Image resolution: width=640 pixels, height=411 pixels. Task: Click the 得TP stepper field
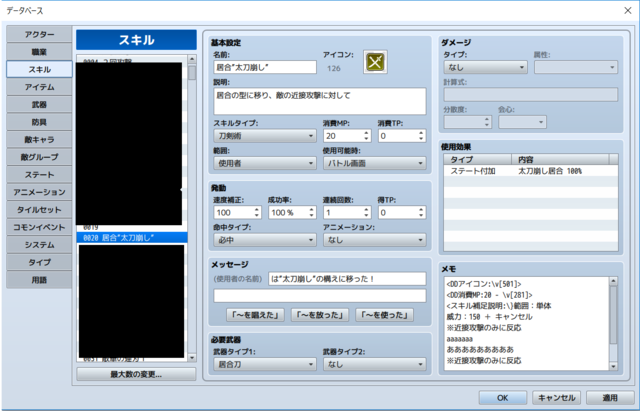point(402,212)
